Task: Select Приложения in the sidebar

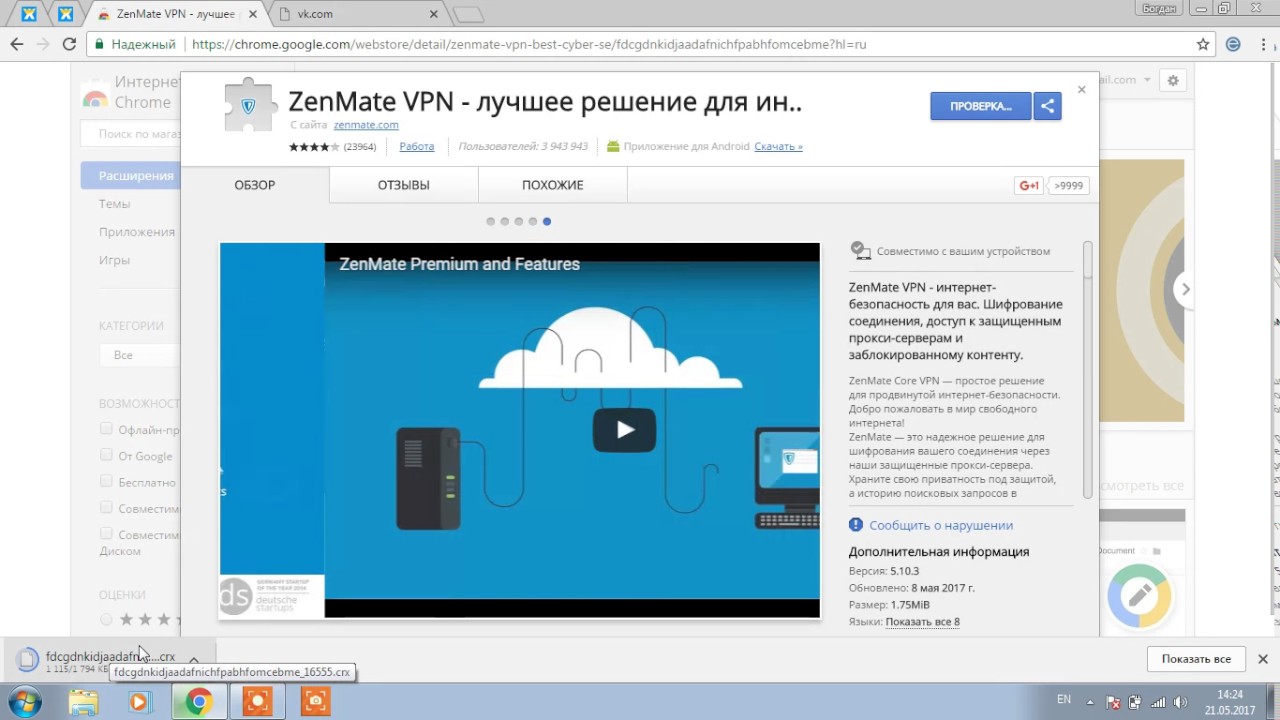Action: 137,231
